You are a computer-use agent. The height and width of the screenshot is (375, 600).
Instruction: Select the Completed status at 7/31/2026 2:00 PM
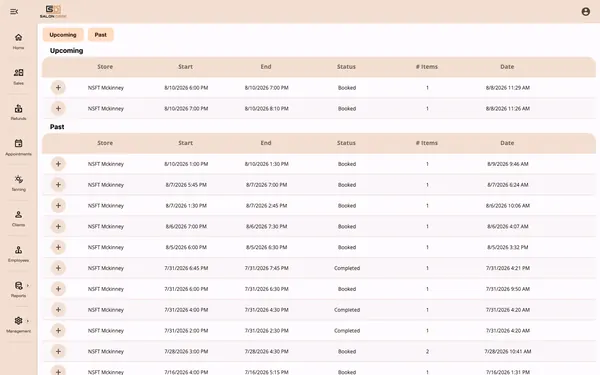point(347,331)
